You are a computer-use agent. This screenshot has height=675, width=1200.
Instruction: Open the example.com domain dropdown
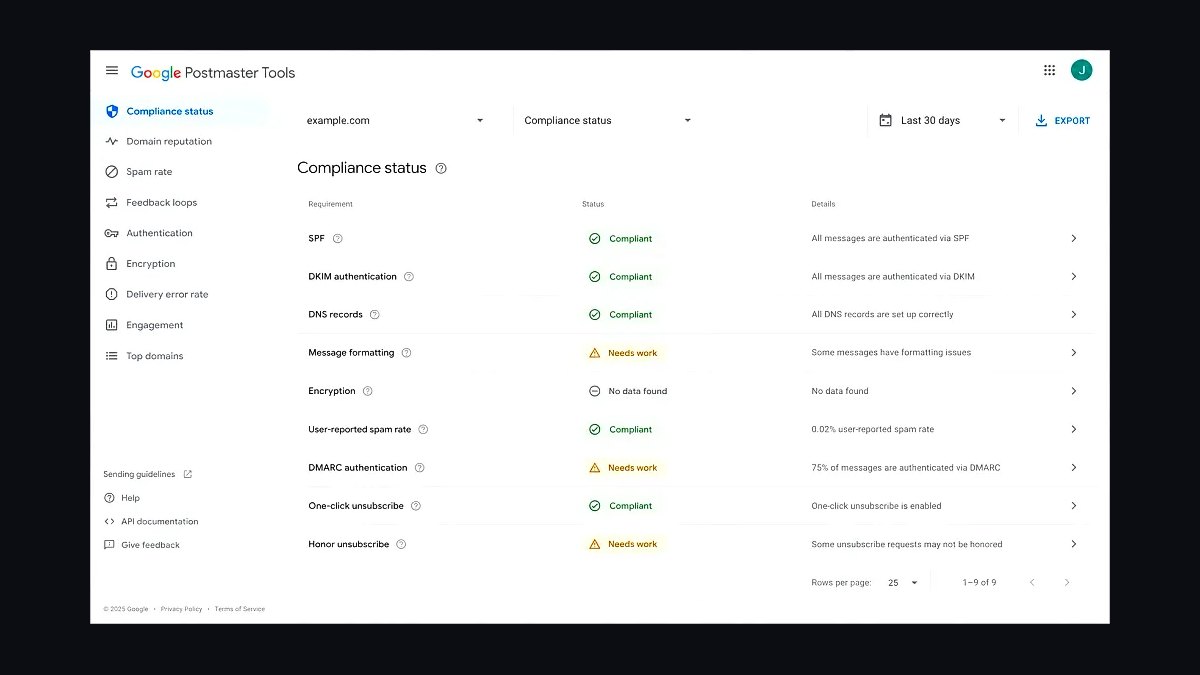(395, 120)
